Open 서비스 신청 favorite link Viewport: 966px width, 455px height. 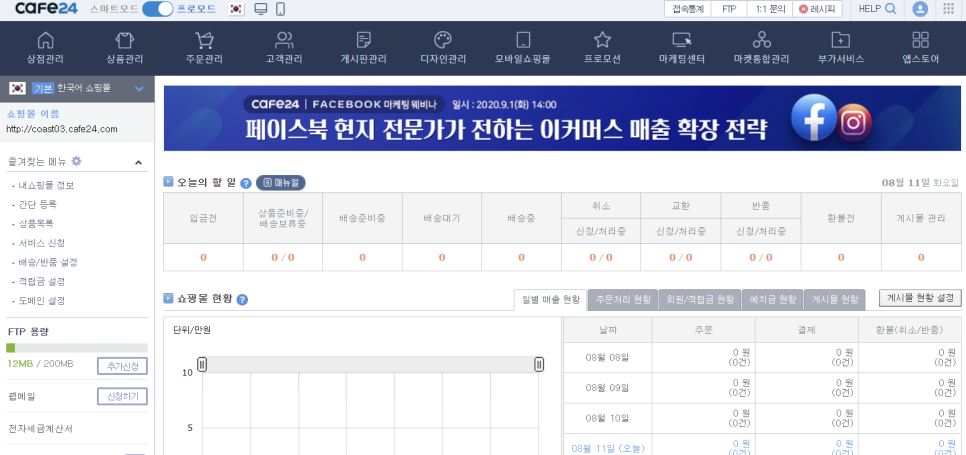(41, 243)
